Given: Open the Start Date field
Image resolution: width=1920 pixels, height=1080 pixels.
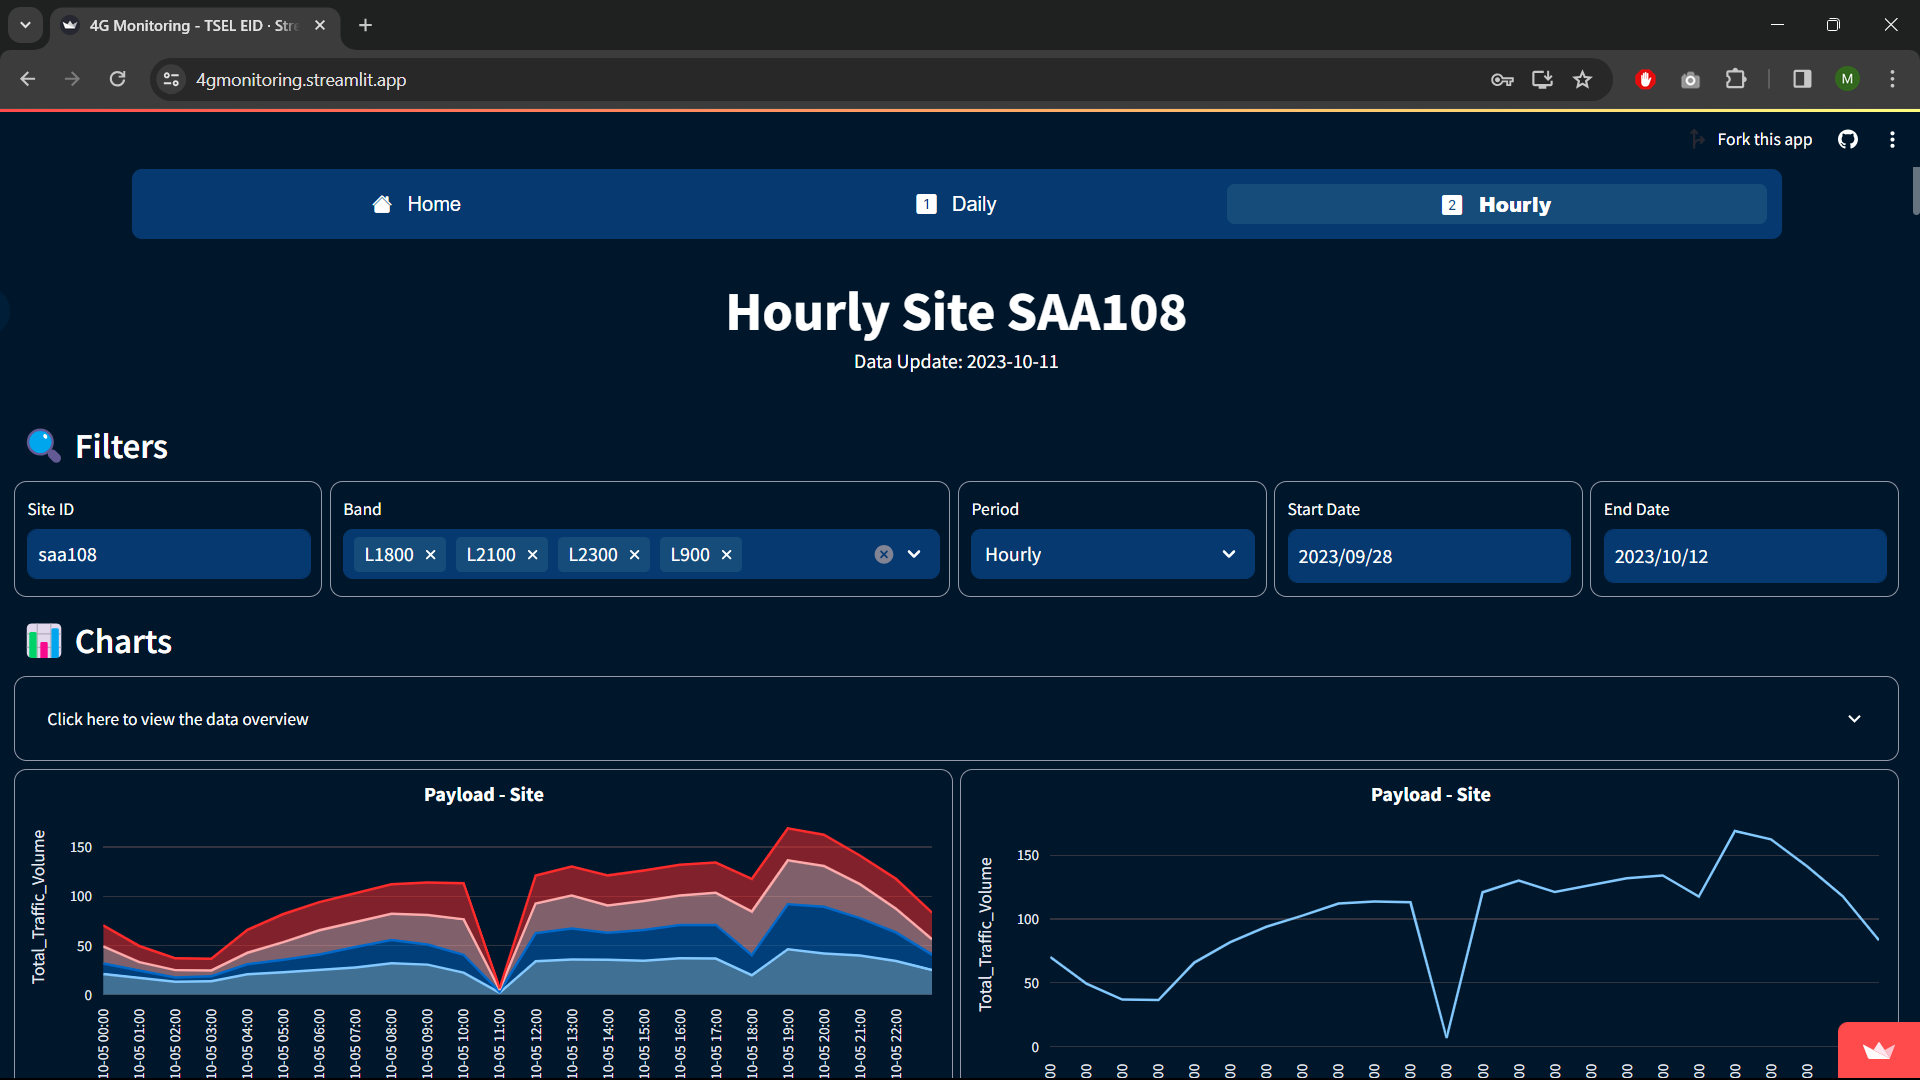Looking at the screenshot, I should tap(1428, 557).
